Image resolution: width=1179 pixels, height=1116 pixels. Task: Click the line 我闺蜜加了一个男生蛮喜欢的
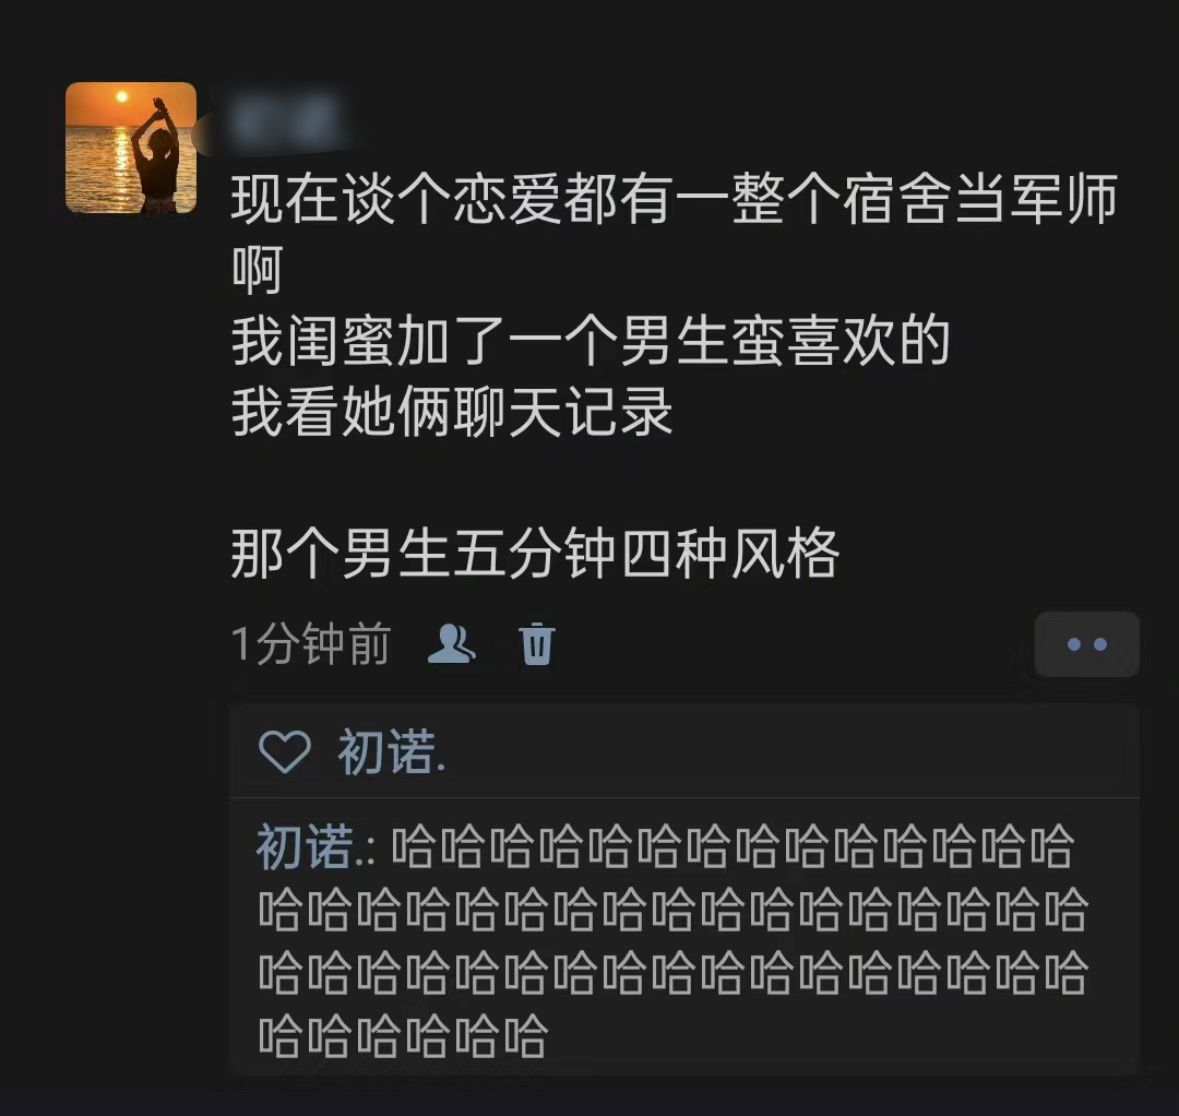(591, 341)
